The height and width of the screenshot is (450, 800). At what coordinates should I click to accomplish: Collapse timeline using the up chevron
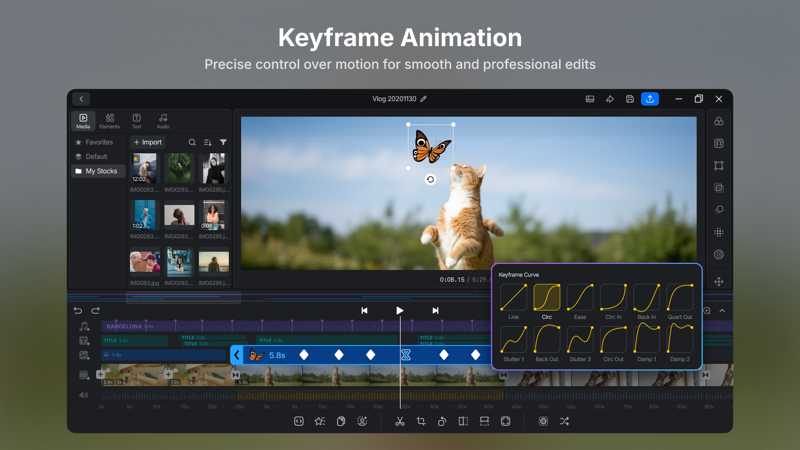point(722,311)
